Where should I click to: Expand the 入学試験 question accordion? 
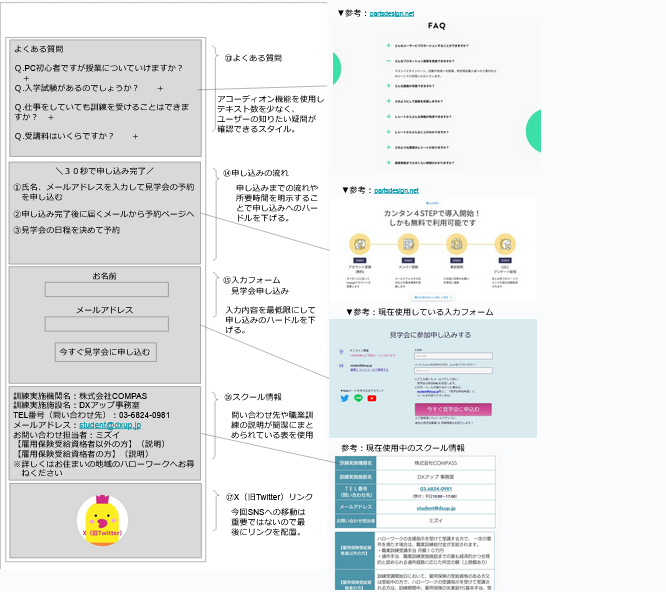[159, 89]
